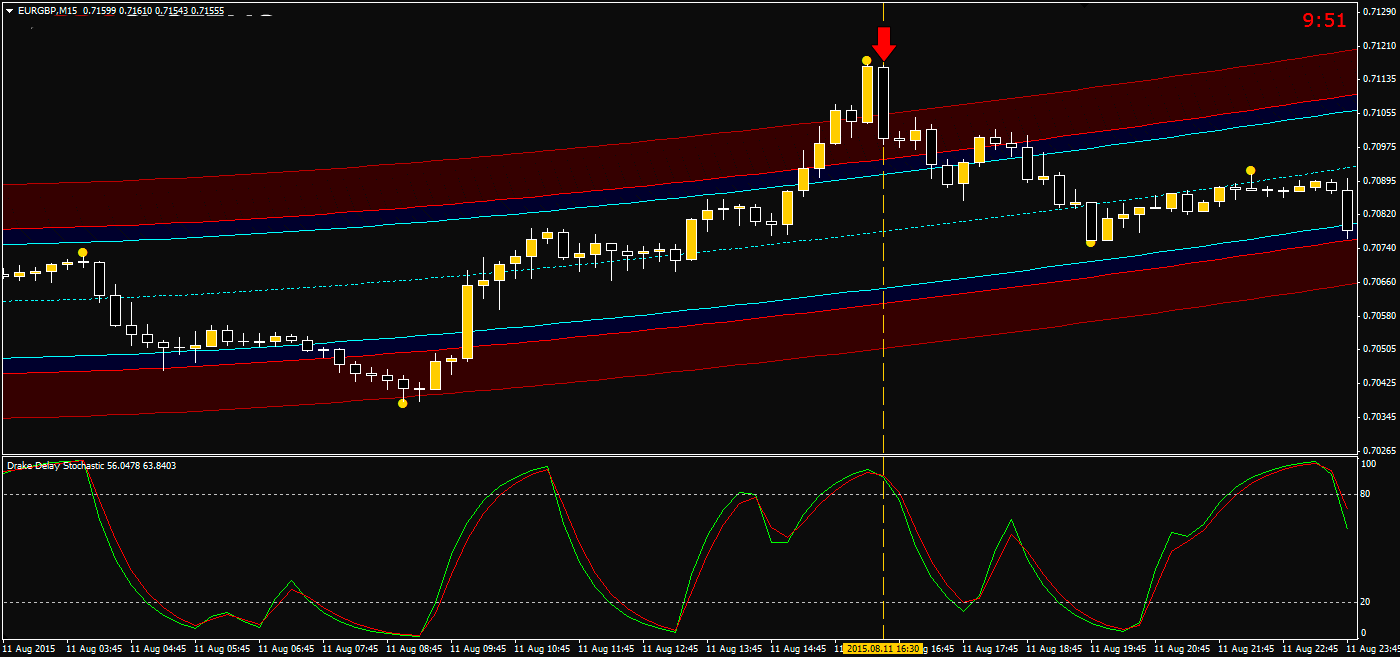1400x657 pixels.
Task: Select the yellow dot near the 21:45 candles
Action: 1250,170
